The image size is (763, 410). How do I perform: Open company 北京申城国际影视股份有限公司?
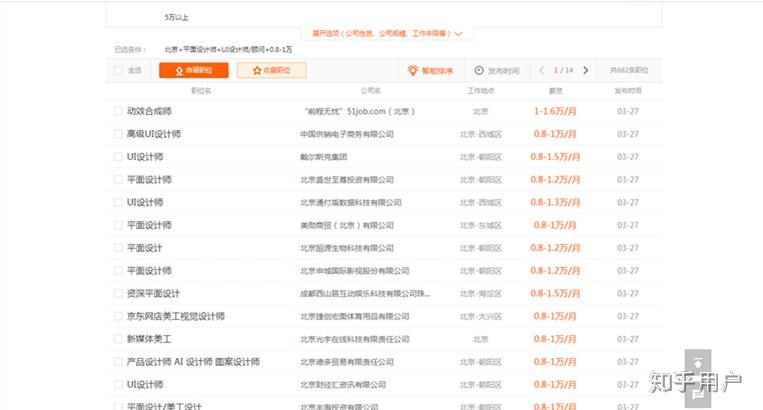point(355,271)
